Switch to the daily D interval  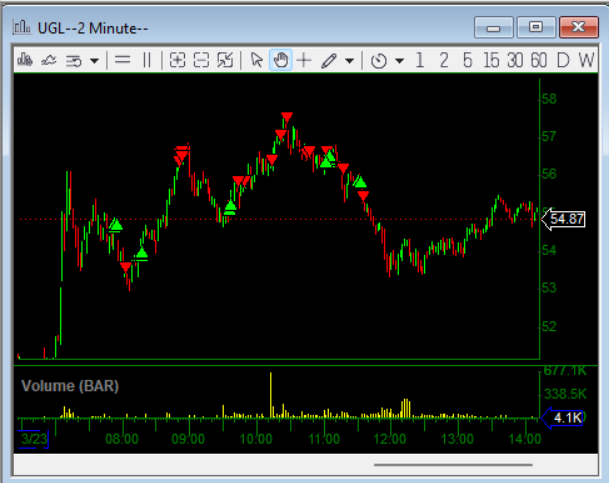click(x=563, y=60)
